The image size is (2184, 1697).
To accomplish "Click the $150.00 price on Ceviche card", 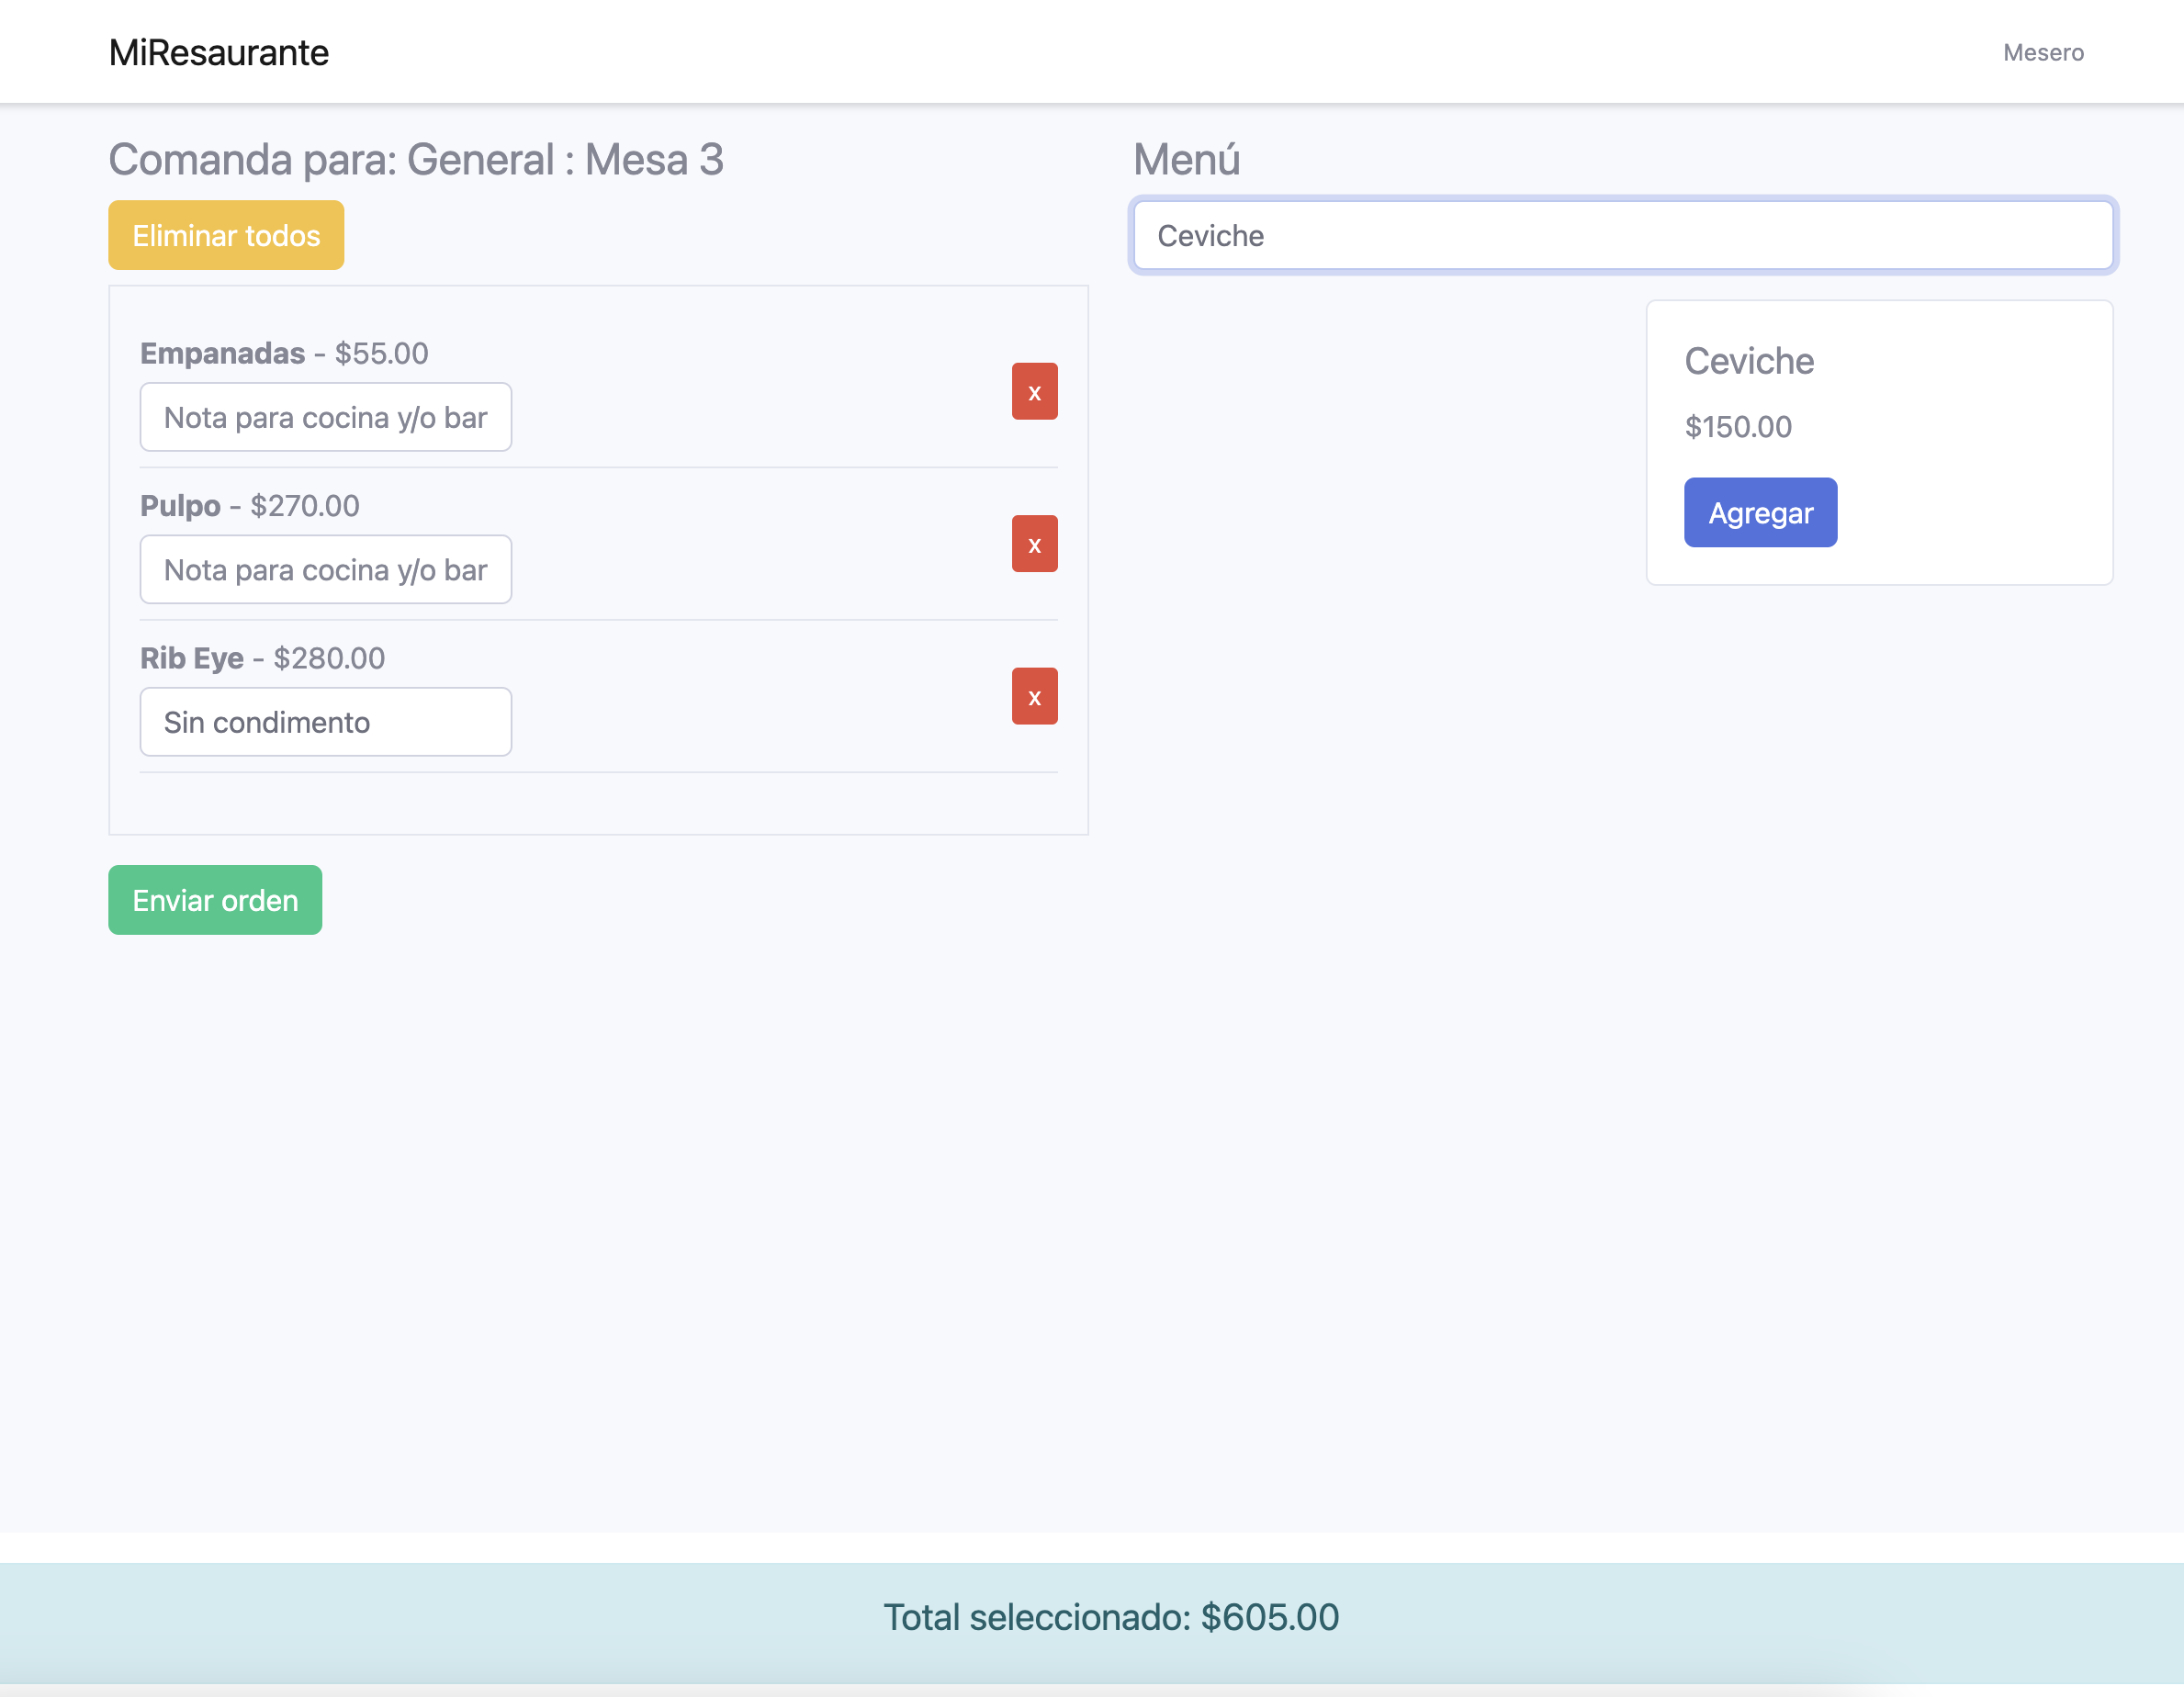I will [1737, 427].
